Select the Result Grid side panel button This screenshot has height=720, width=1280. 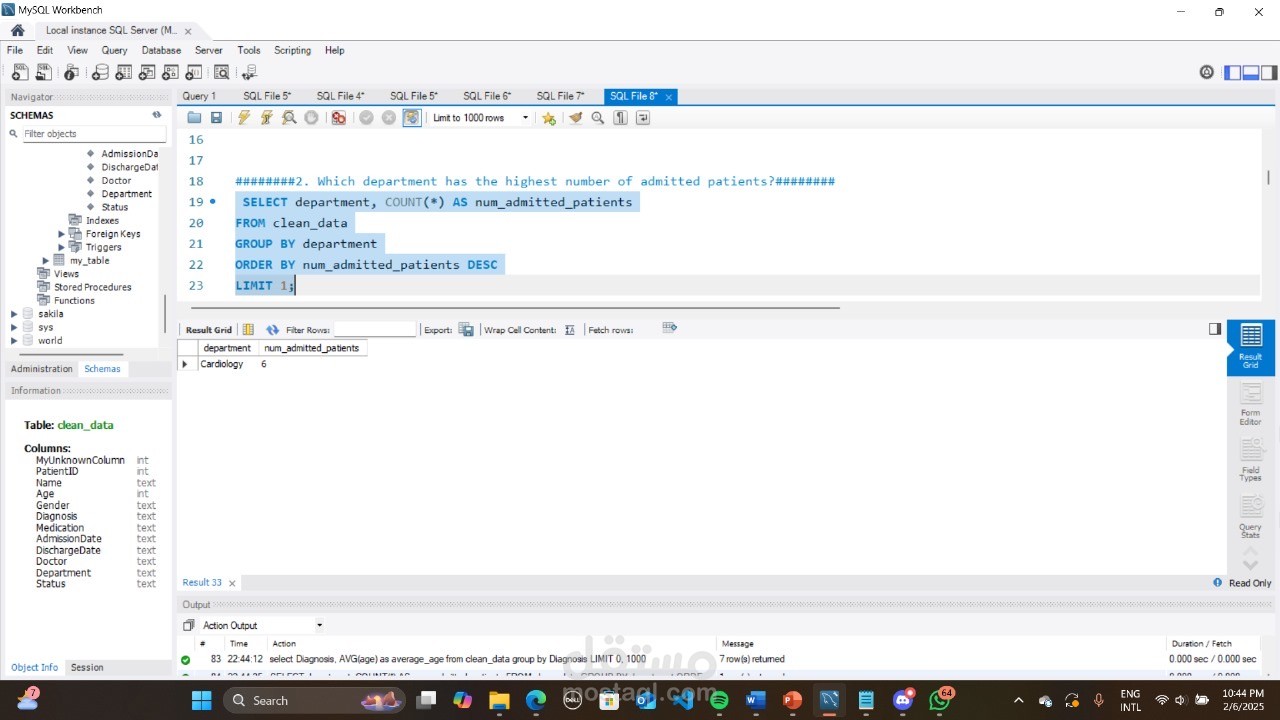[x=1251, y=347]
